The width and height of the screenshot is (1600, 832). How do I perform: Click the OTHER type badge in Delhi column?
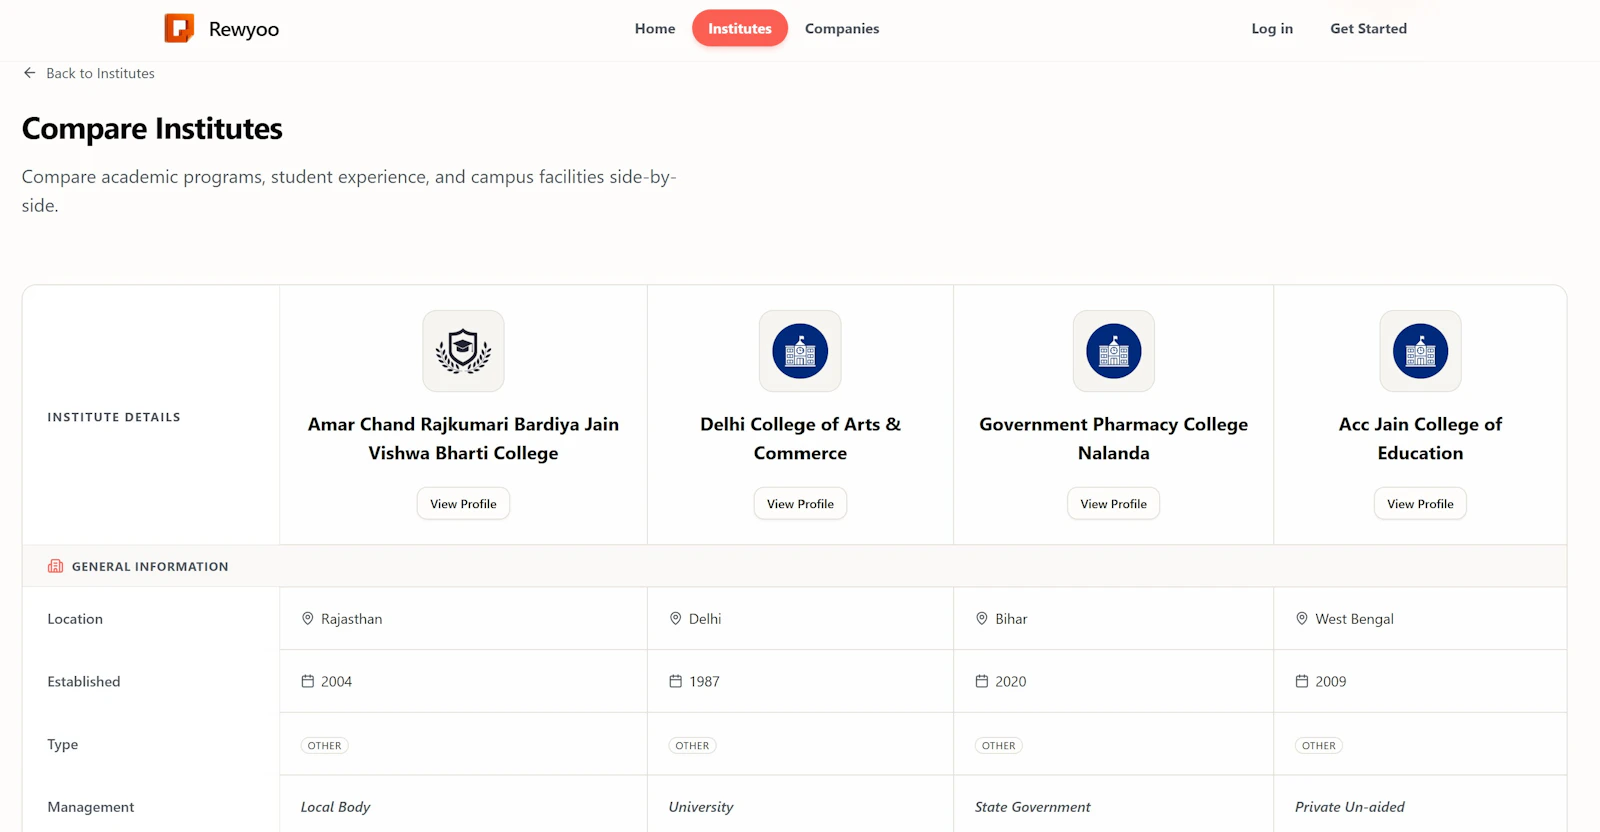tap(692, 745)
